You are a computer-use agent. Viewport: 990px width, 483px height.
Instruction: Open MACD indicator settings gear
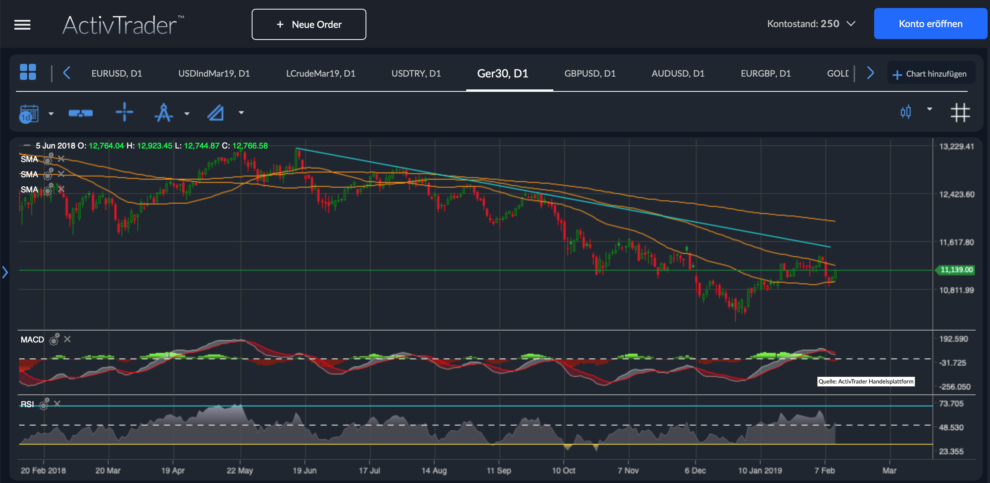(55, 340)
